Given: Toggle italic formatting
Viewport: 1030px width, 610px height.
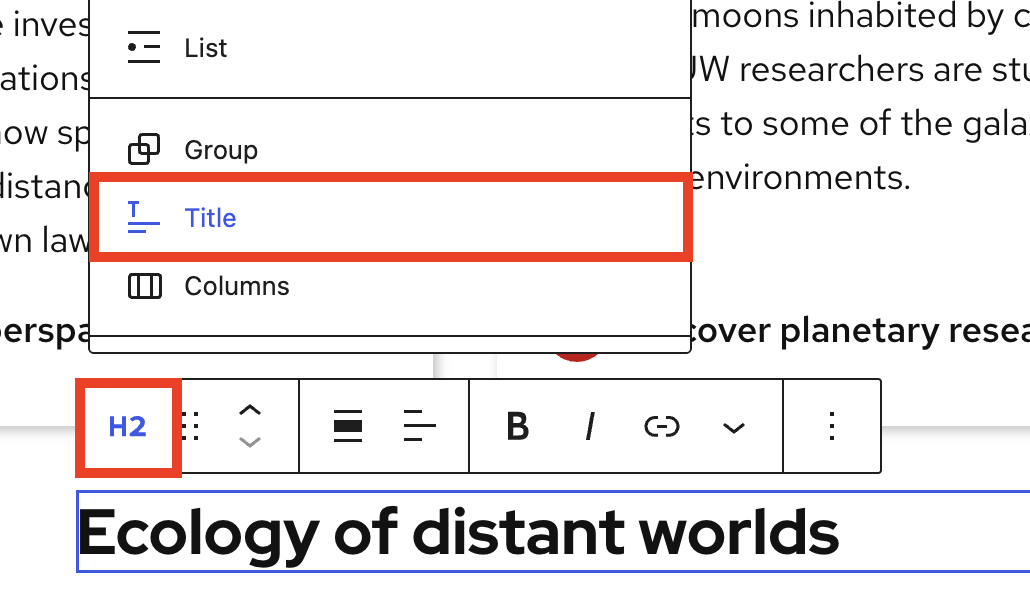Looking at the screenshot, I should 590,427.
